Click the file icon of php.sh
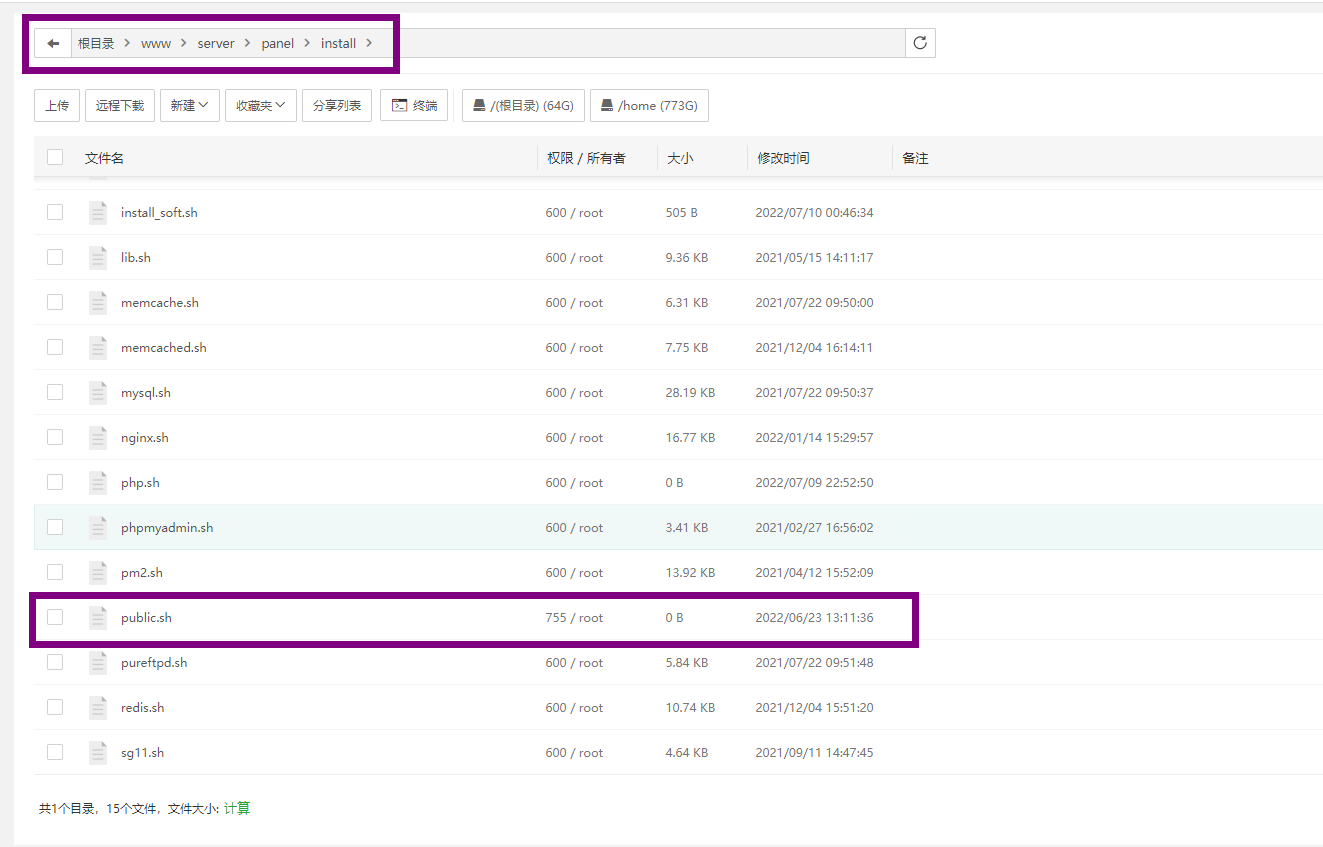Image resolution: width=1323 pixels, height=847 pixels. coord(97,482)
